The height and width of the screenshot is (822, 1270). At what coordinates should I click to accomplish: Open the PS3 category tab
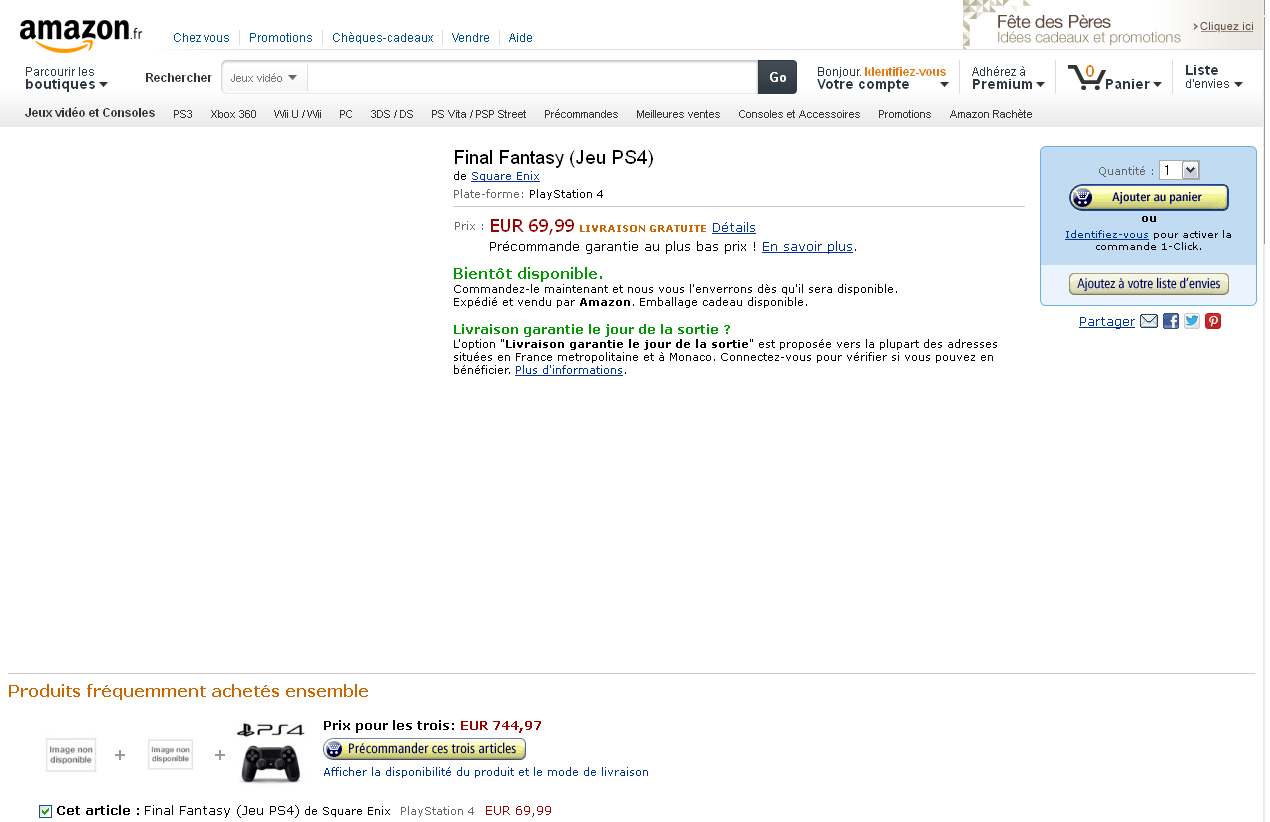tap(183, 114)
